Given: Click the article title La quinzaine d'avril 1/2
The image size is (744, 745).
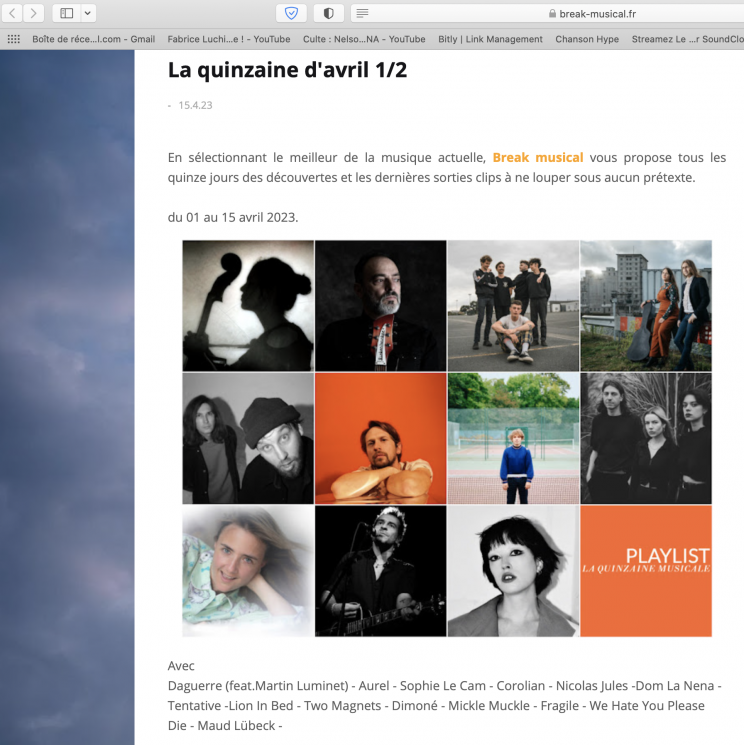Looking at the screenshot, I should point(287,70).
